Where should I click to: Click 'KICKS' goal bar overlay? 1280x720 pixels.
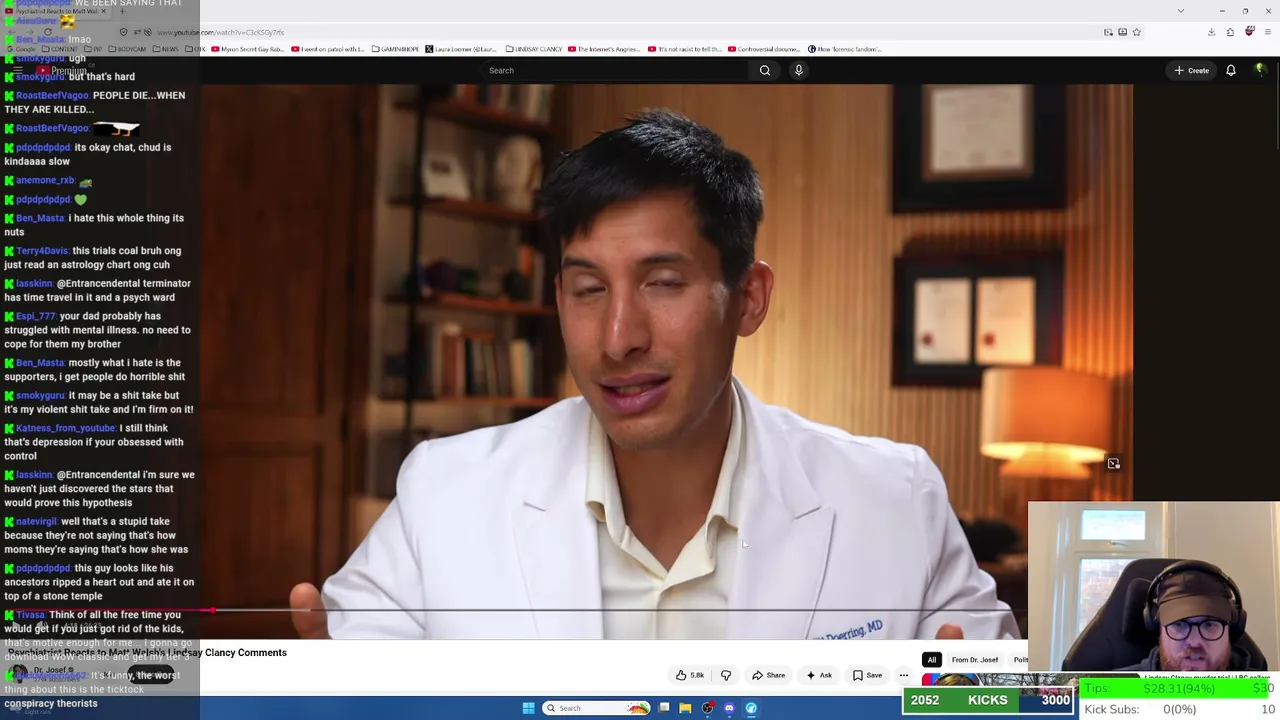click(x=988, y=701)
